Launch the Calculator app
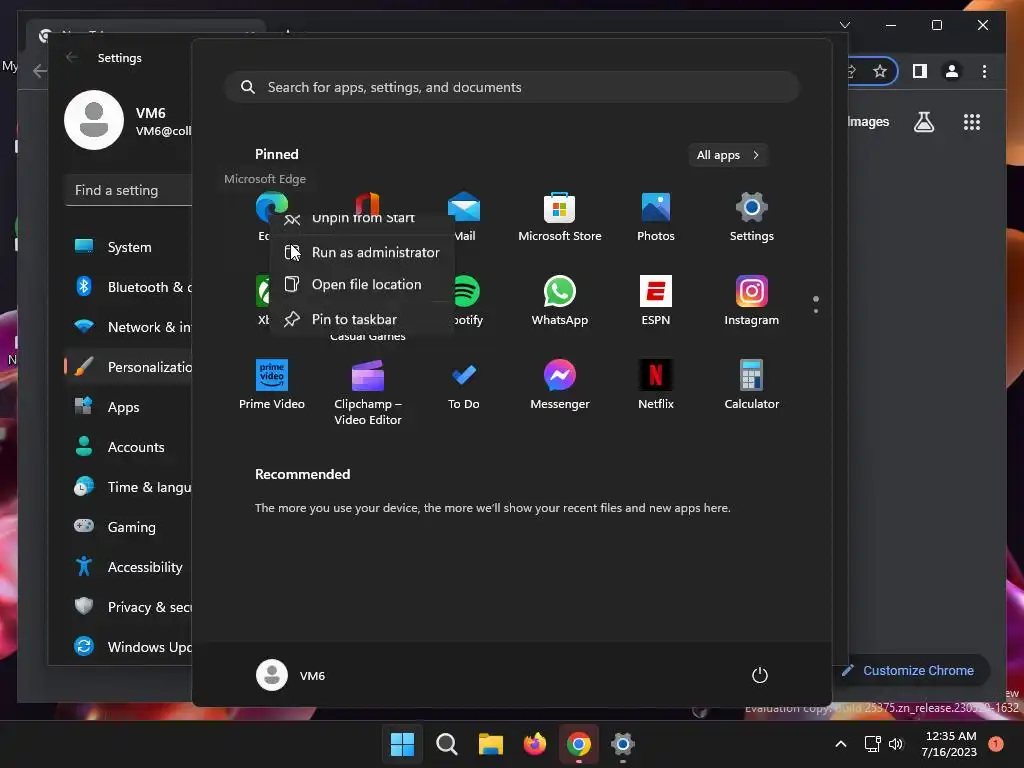 [x=751, y=385]
